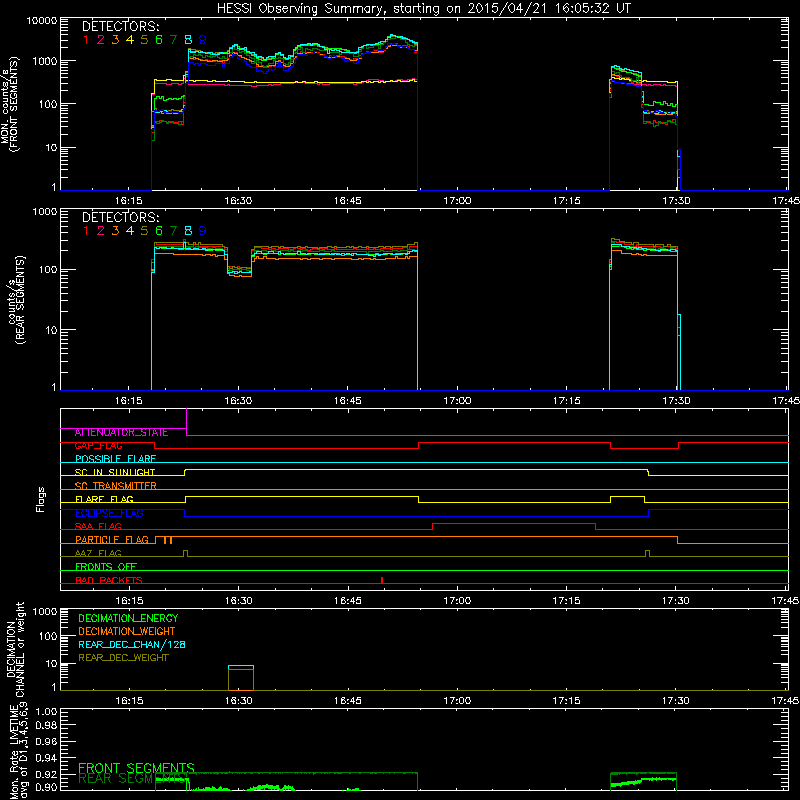Select the AAZ_FLAG label
The width and height of the screenshot is (800, 800).
pos(98,554)
